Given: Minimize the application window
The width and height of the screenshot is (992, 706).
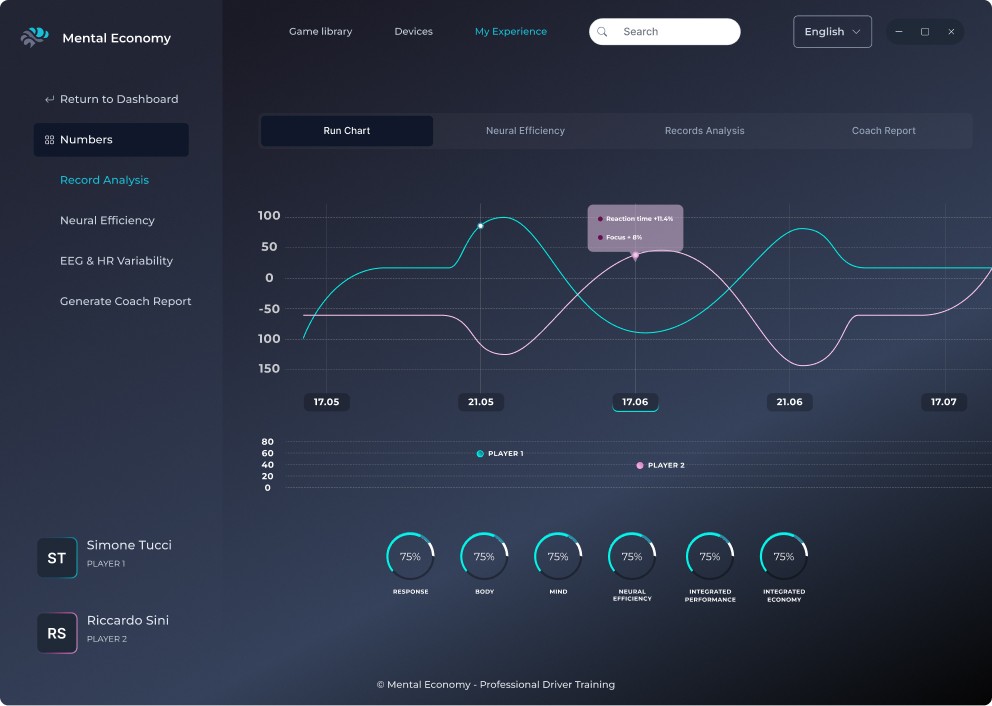Looking at the screenshot, I should [x=899, y=32].
